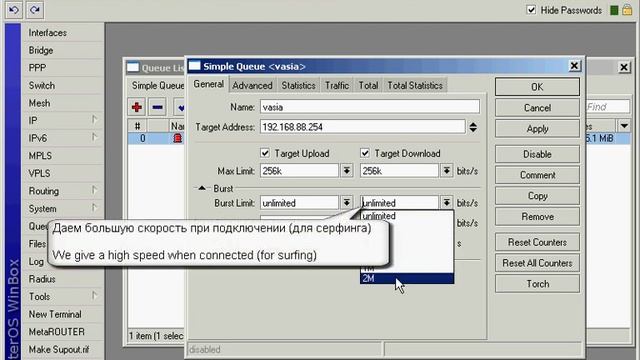Viewport: 640px width, 360px height.
Task: Open the Radius menu item
Action: 63,279
